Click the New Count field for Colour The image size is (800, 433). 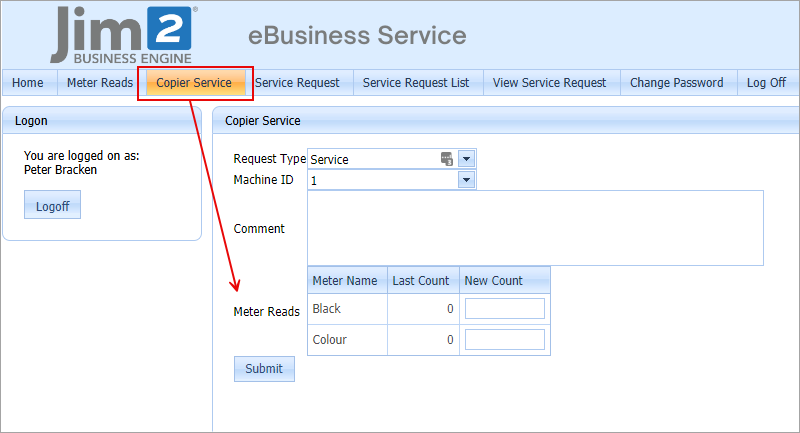click(505, 340)
